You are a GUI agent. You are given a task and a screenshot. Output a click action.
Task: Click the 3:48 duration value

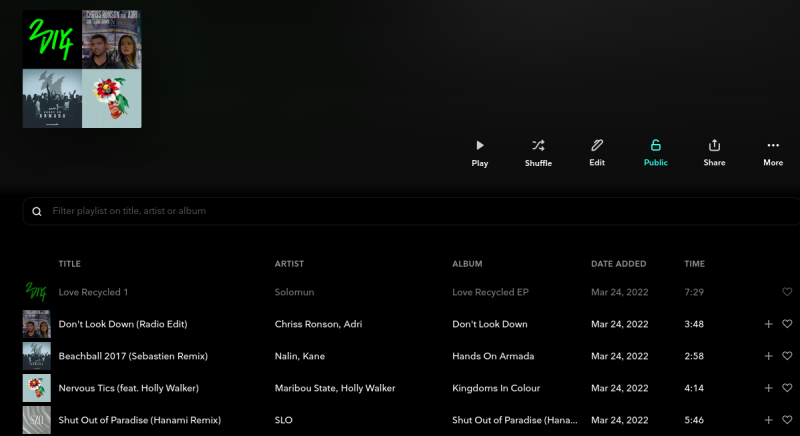pyautogui.click(x=694, y=324)
